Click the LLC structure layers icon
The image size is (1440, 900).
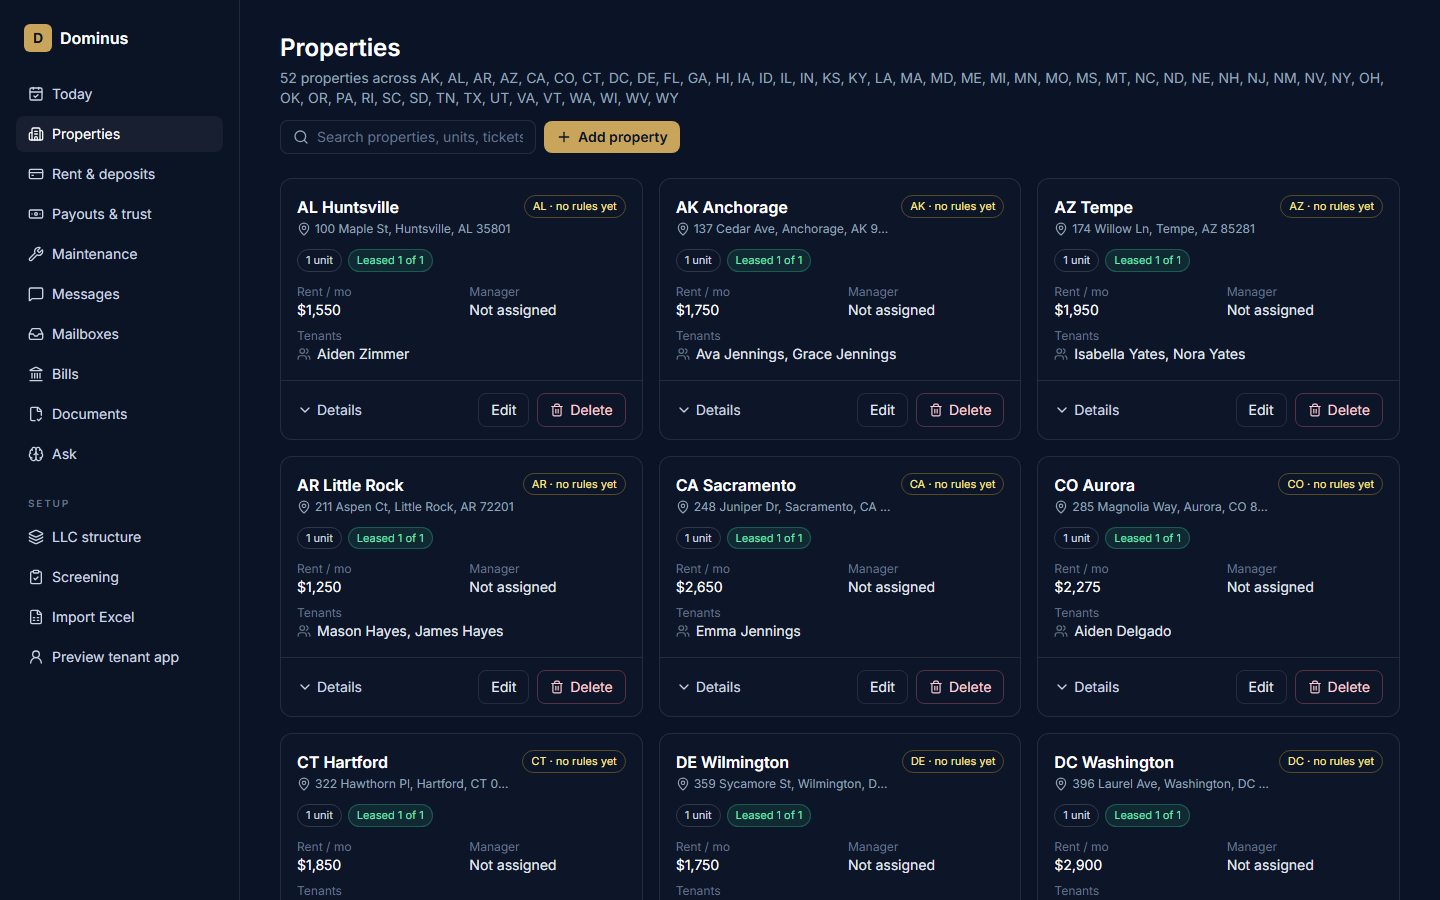(36, 537)
